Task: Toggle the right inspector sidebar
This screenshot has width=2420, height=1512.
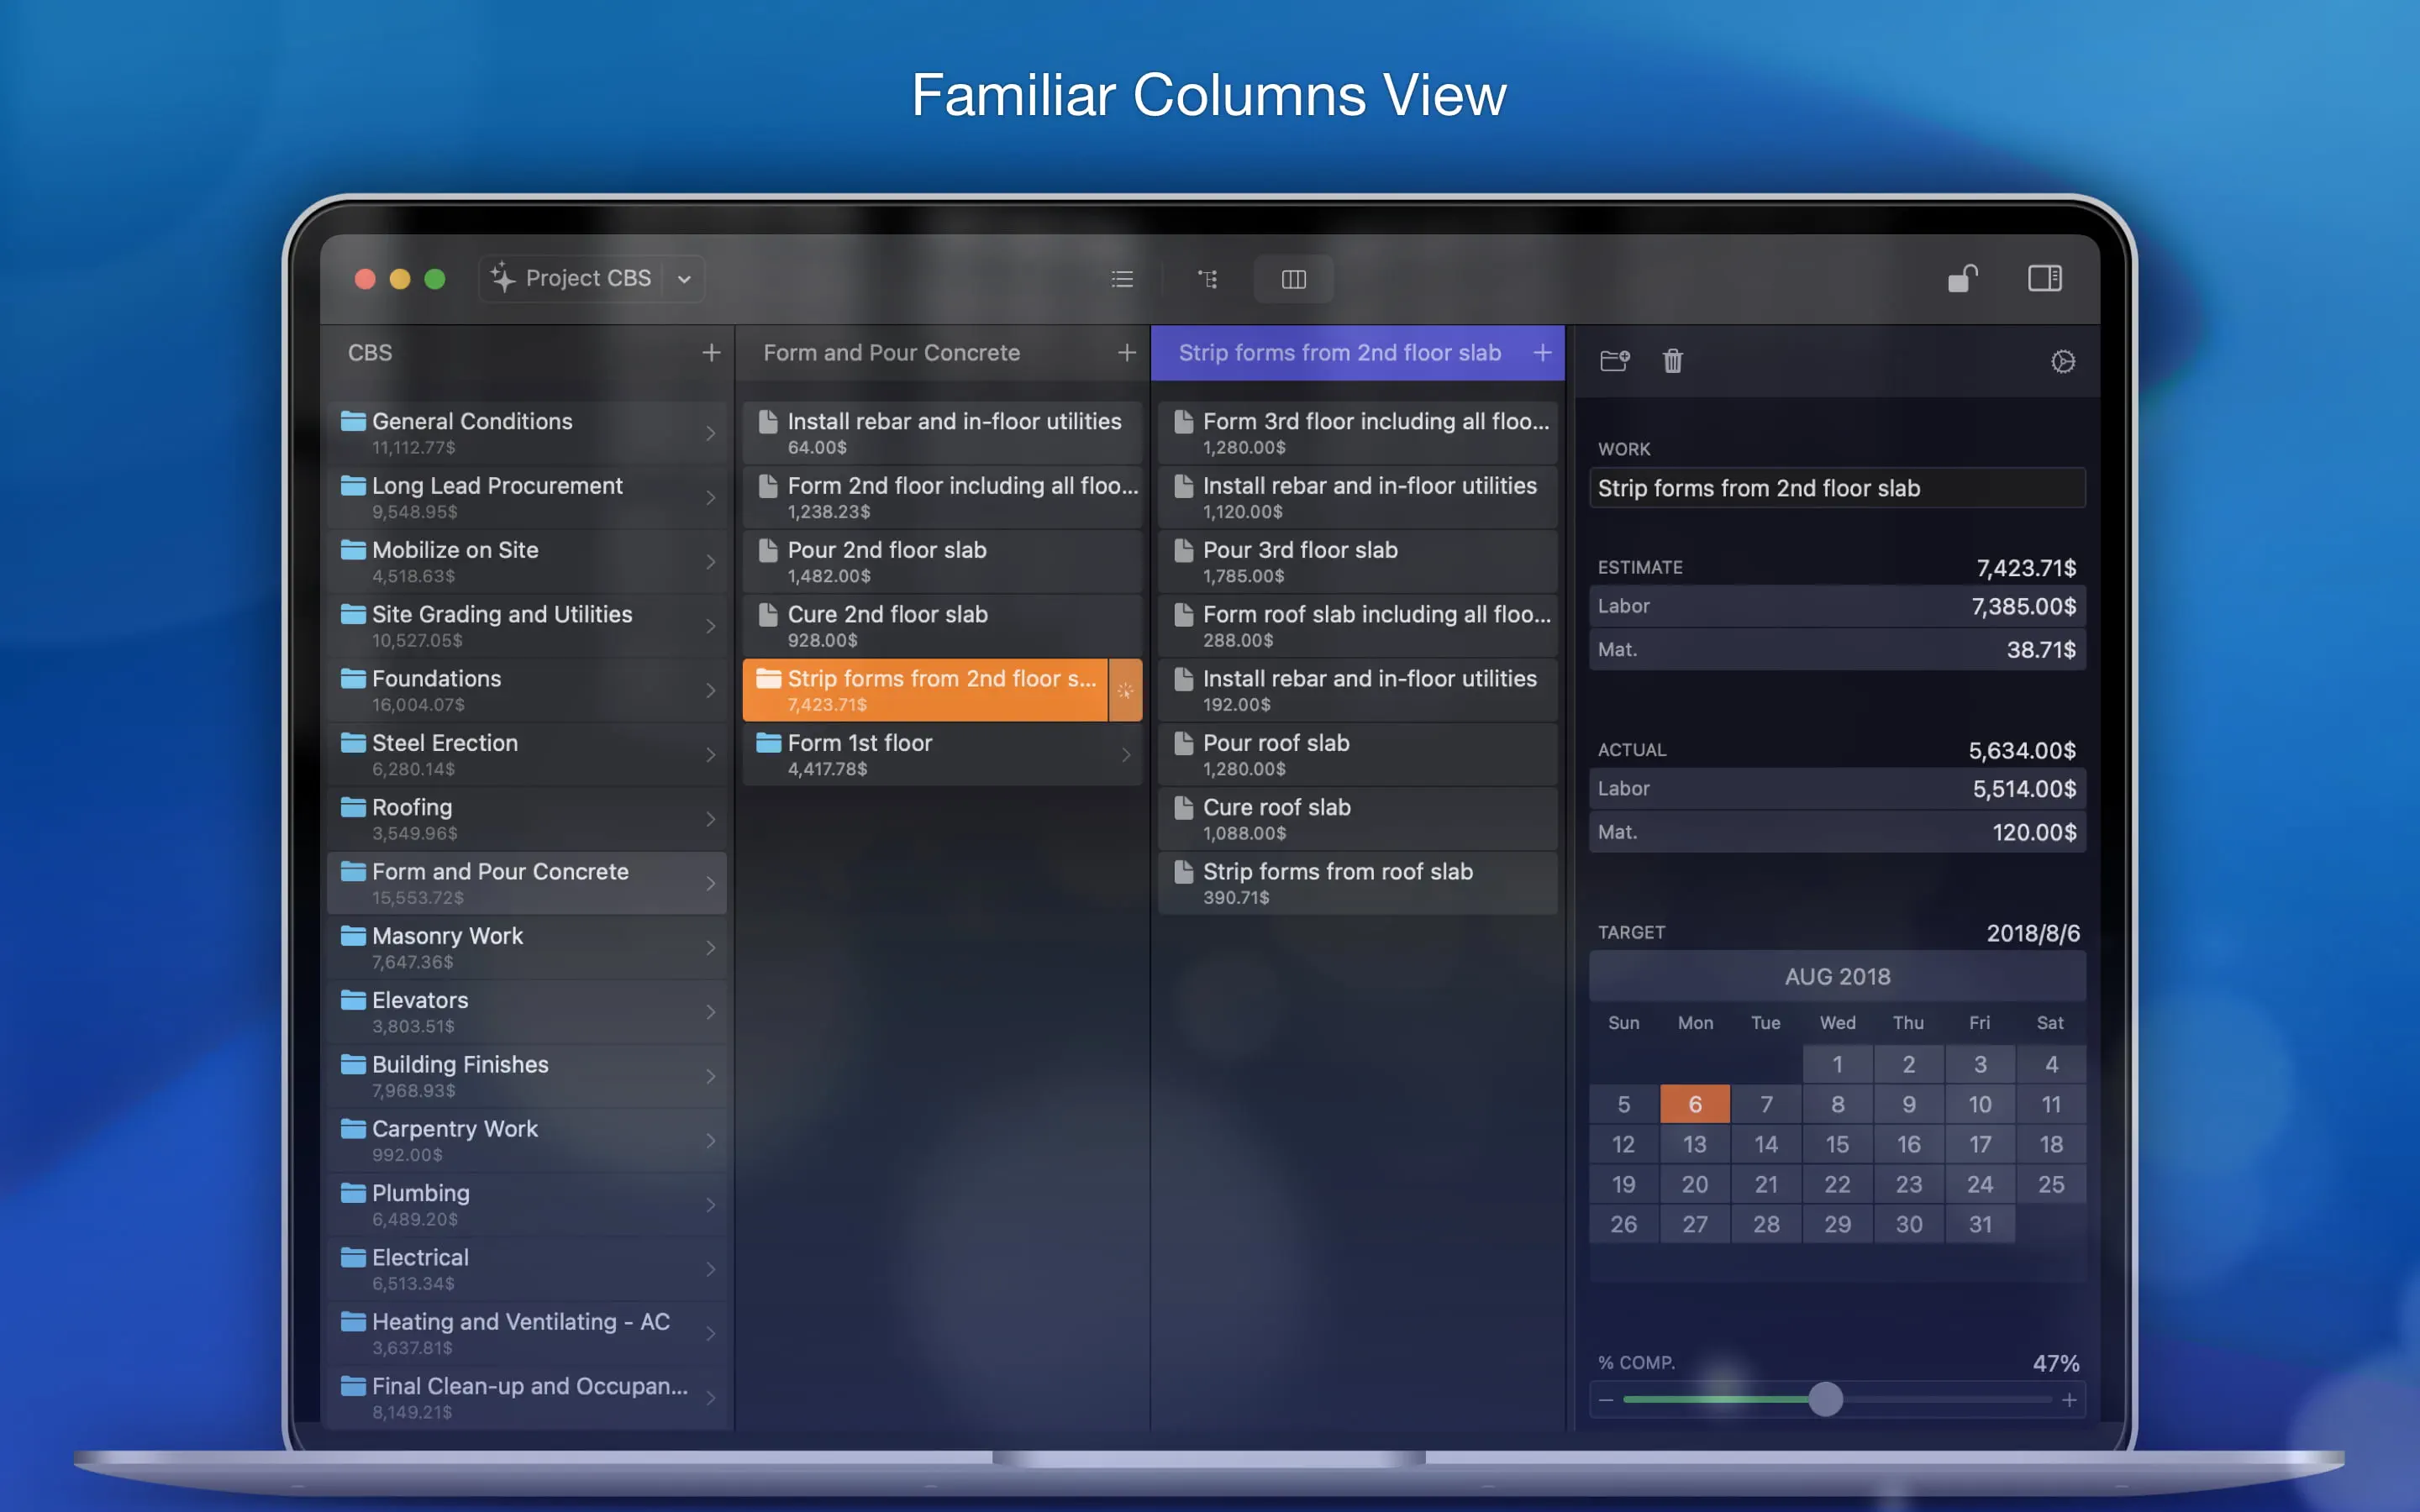Action: click(2044, 278)
